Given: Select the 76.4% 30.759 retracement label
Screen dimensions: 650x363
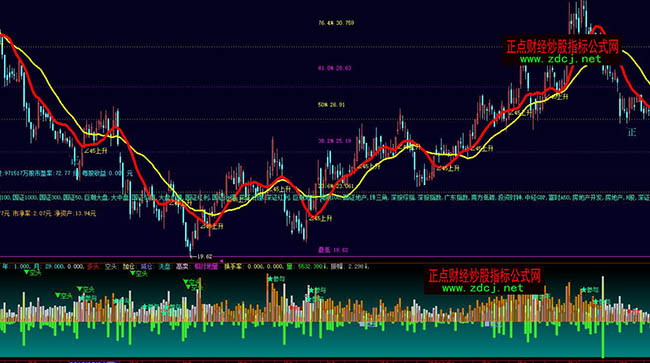Looking at the screenshot, I should pos(336,23).
